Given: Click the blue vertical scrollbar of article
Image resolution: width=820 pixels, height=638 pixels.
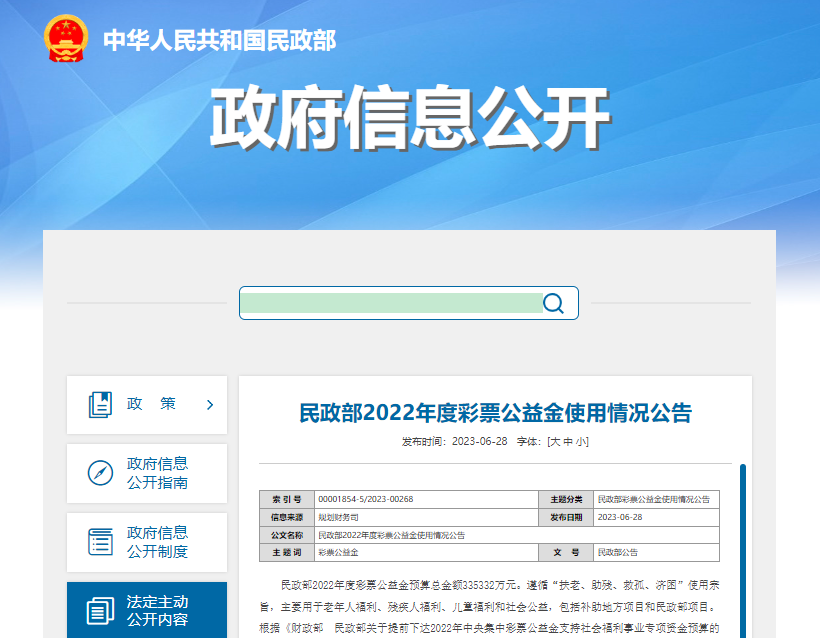Looking at the screenshot, I should (x=743, y=551).
